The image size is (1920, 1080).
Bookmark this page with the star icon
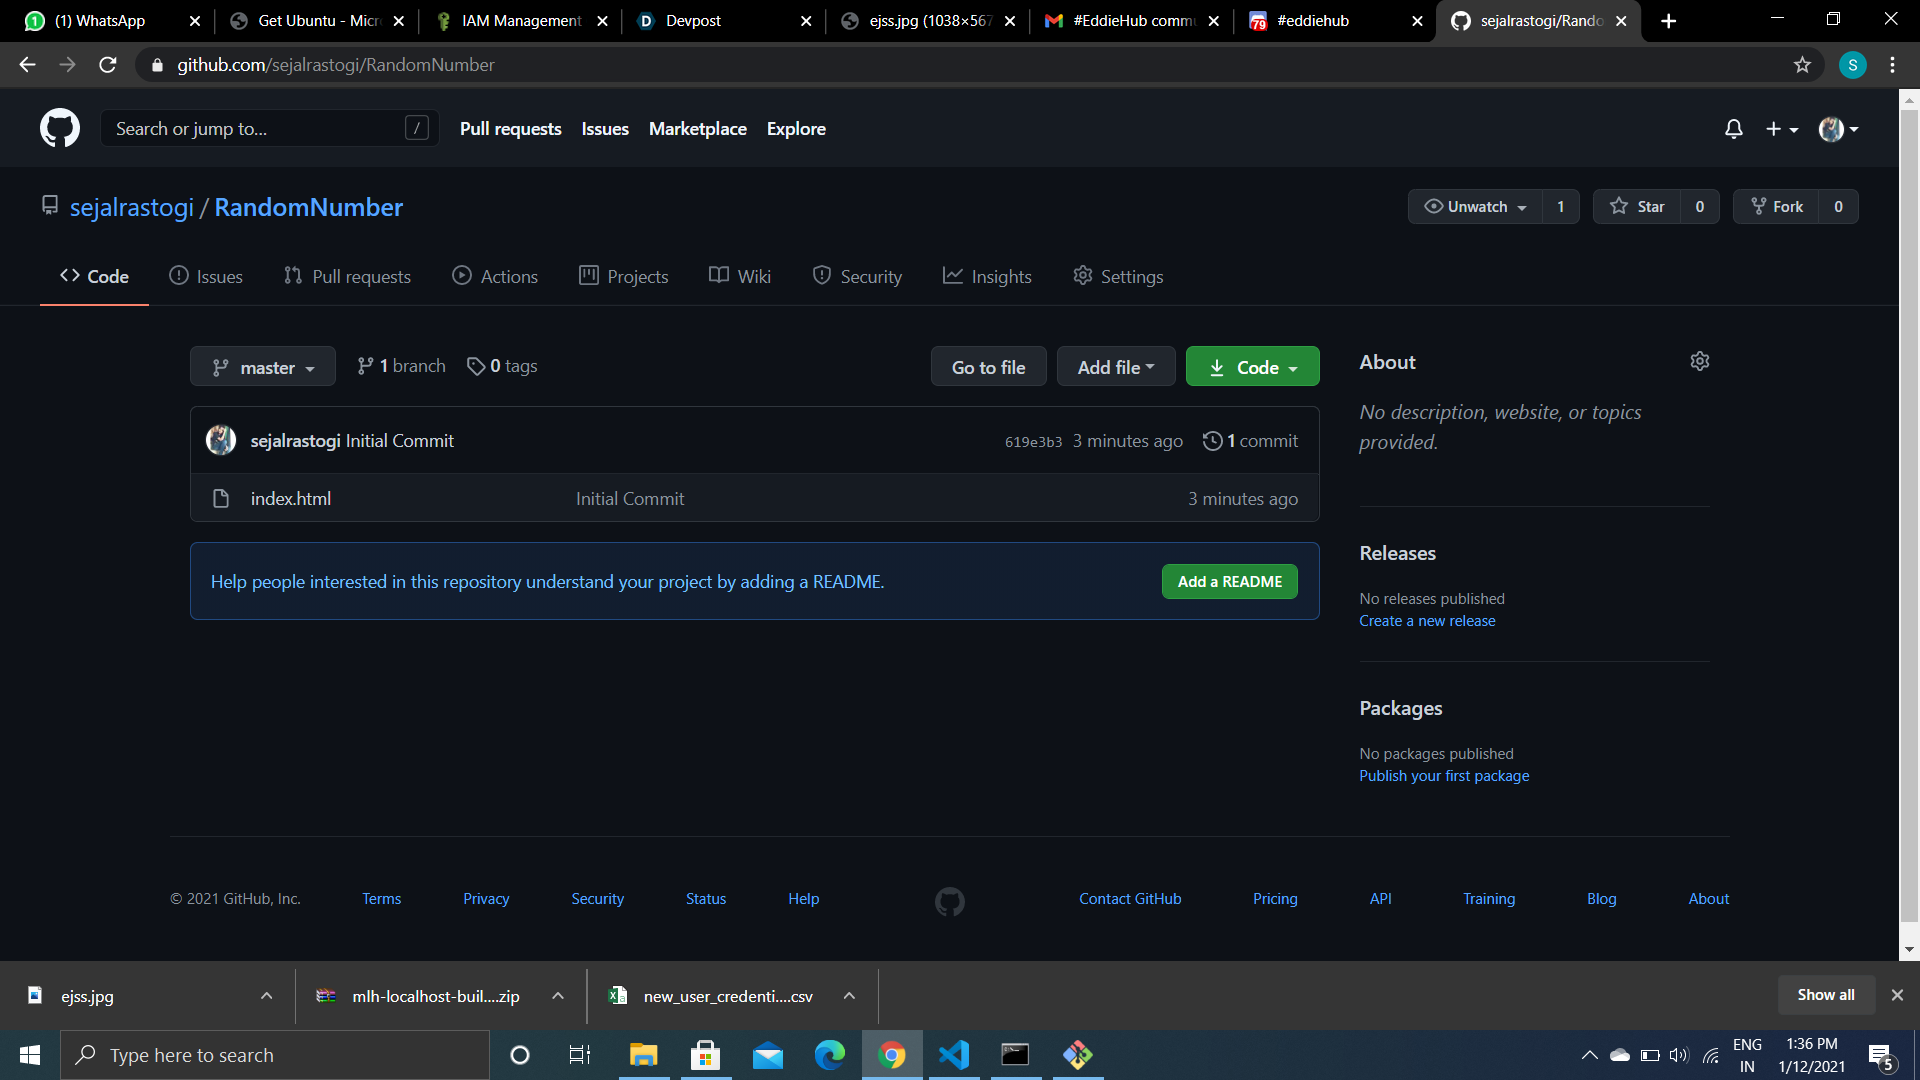[x=1802, y=65]
